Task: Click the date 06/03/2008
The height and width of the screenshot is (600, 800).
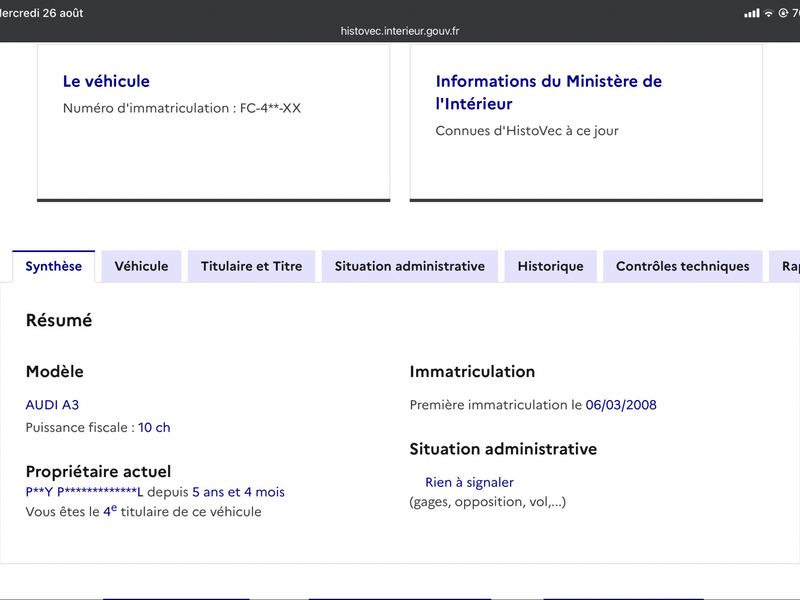Action: coord(621,405)
